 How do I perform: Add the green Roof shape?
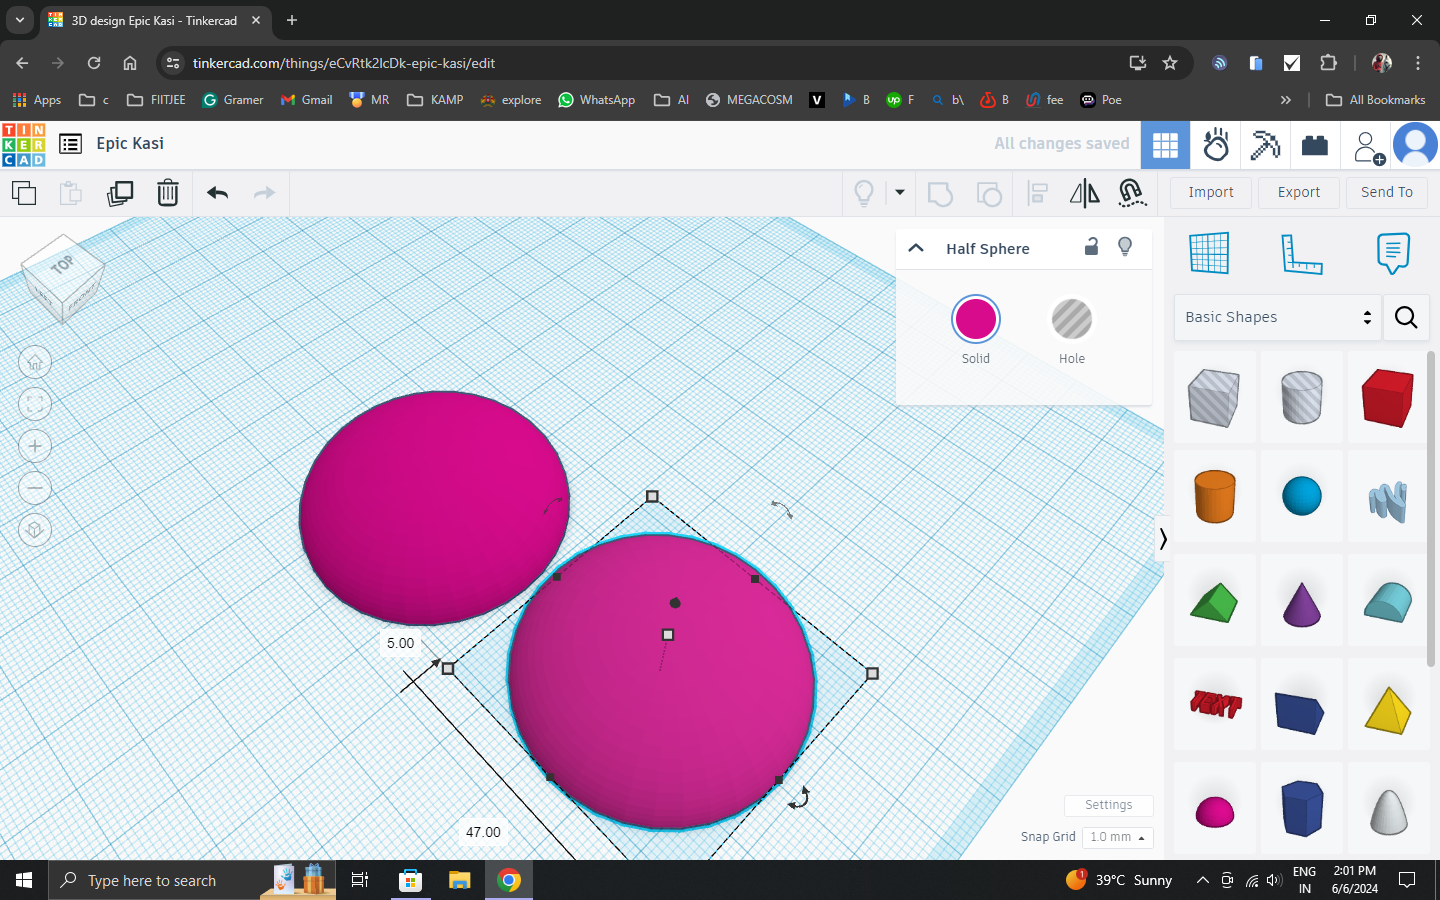pyautogui.click(x=1215, y=603)
